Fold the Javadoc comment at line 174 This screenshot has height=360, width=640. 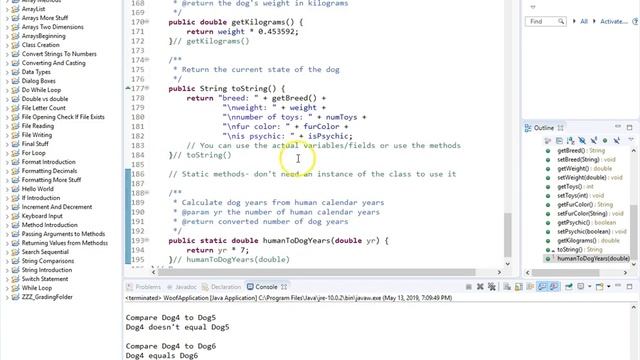pos(147,60)
